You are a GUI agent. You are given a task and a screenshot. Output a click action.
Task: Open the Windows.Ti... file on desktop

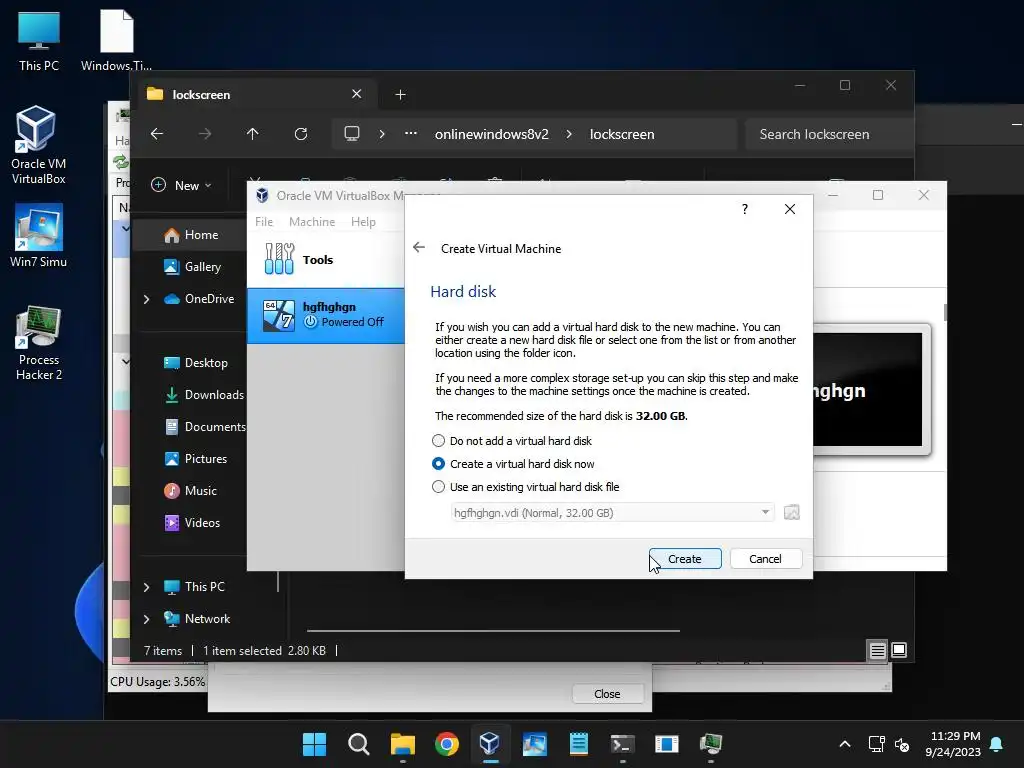(116, 41)
